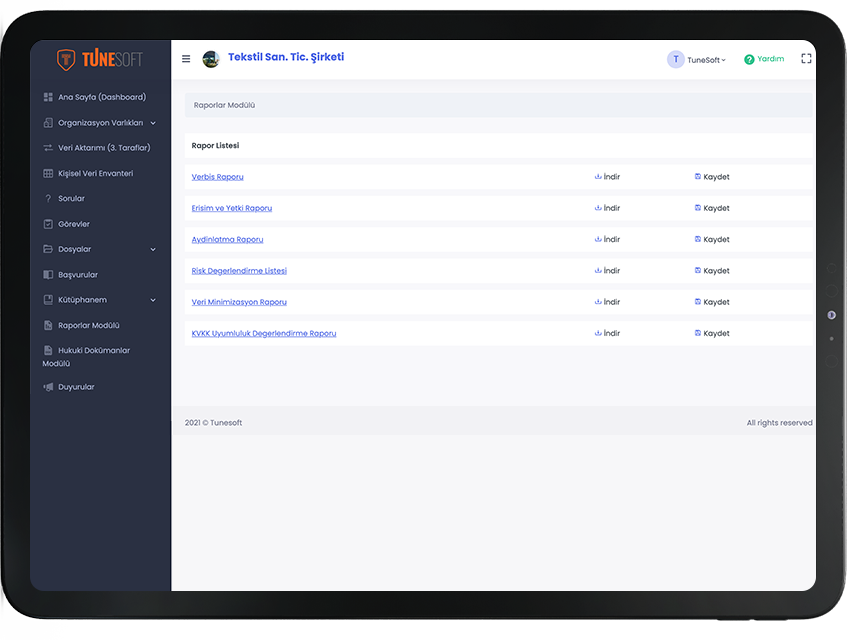Viewport: 847px width, 640px height.
Task: Click the Veri Aktarımı arrows icon
Action: coord(48,147)
